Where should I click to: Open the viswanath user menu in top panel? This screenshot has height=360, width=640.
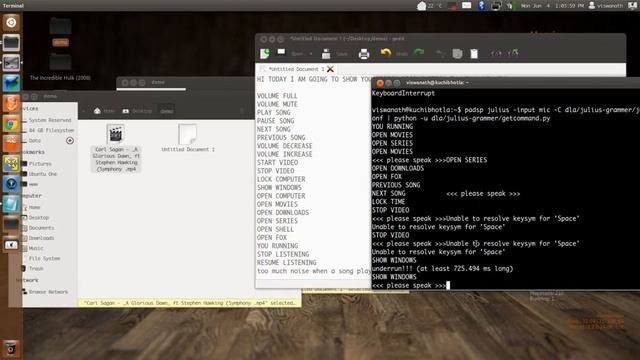click(606, 6)
